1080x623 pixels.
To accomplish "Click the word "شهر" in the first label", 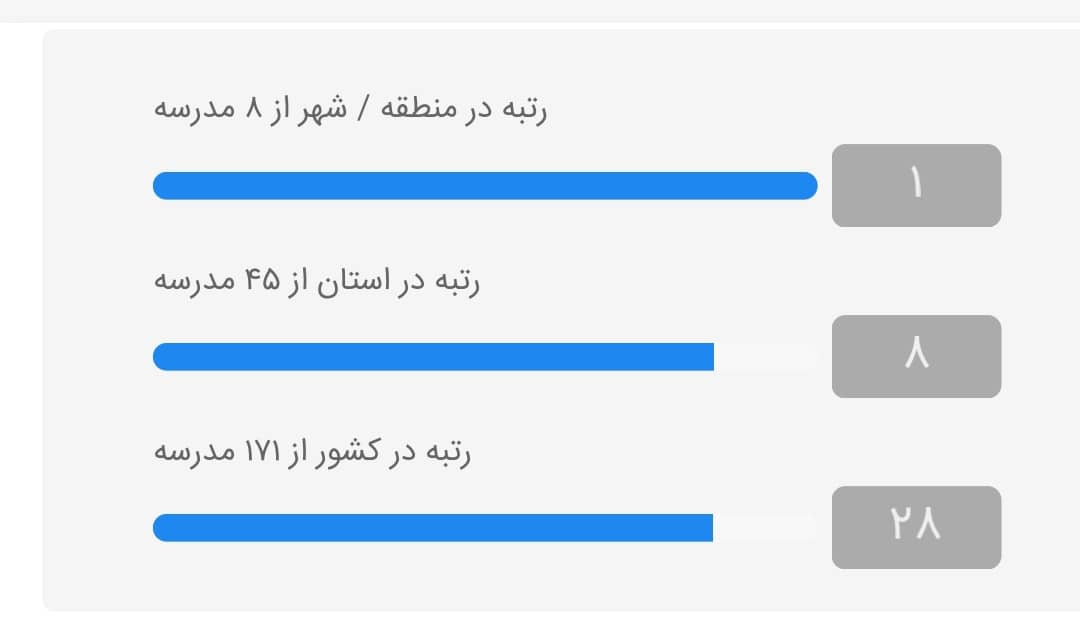I will pyautogui.click(x=322, y=109).
